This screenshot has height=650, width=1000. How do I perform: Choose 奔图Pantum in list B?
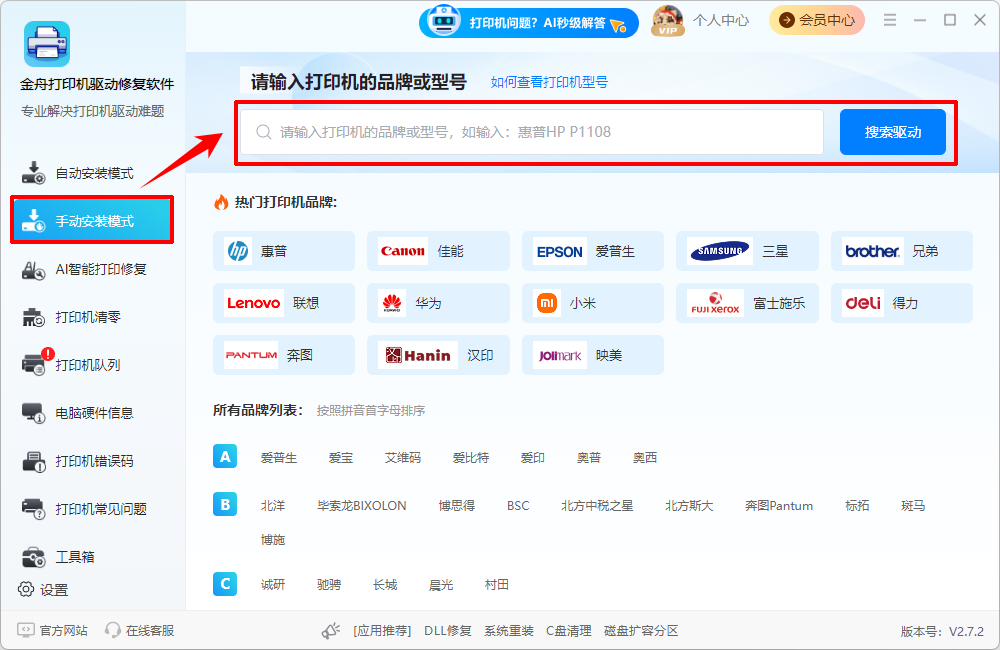(x=779, y=505)
